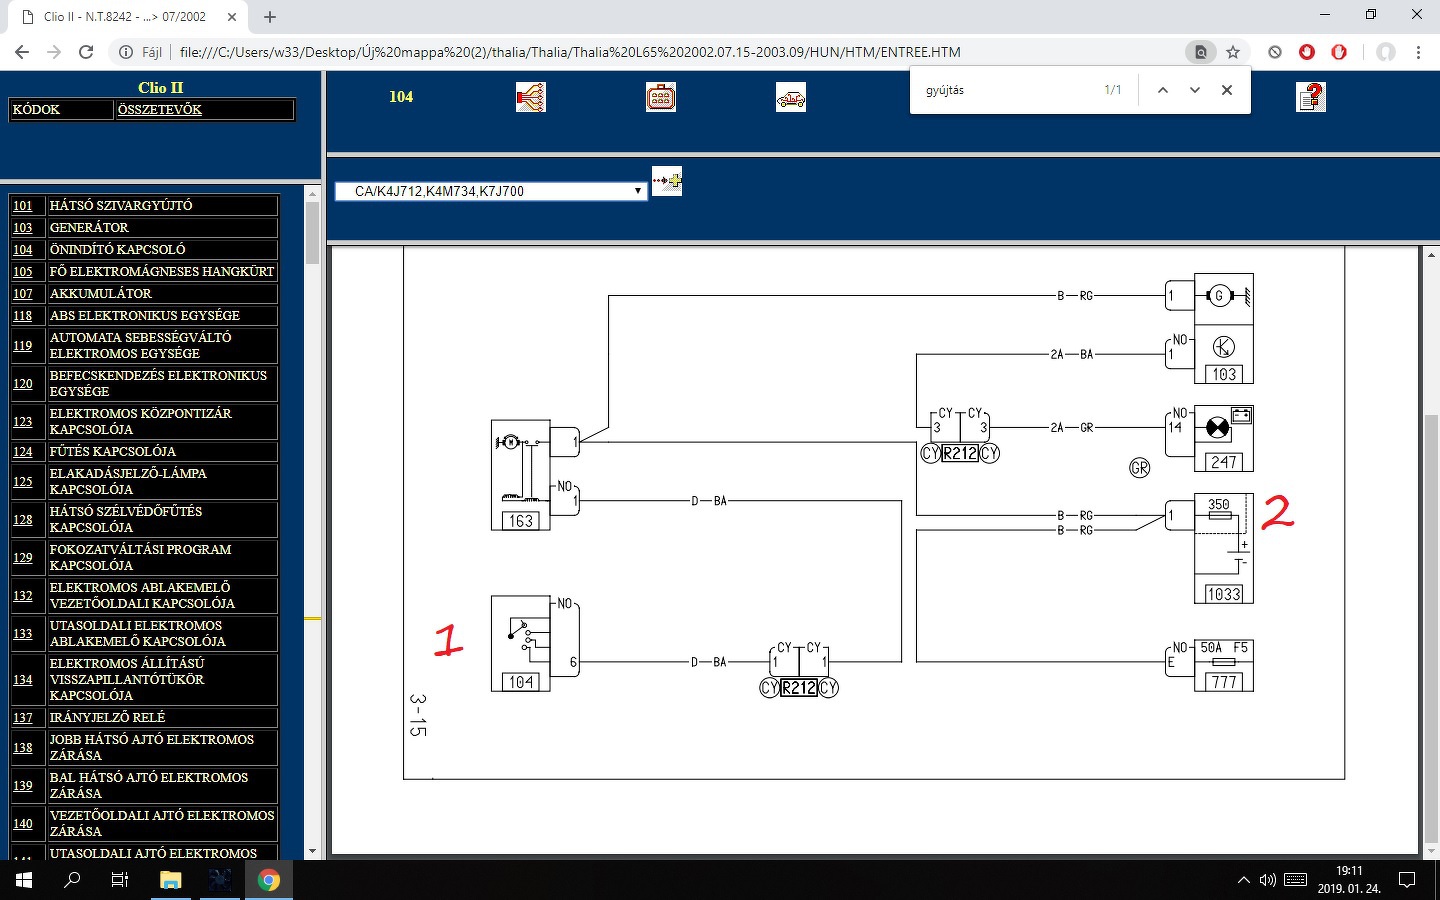Open the notification center icon
1440x900 pixels.
tap(1407, 880)
